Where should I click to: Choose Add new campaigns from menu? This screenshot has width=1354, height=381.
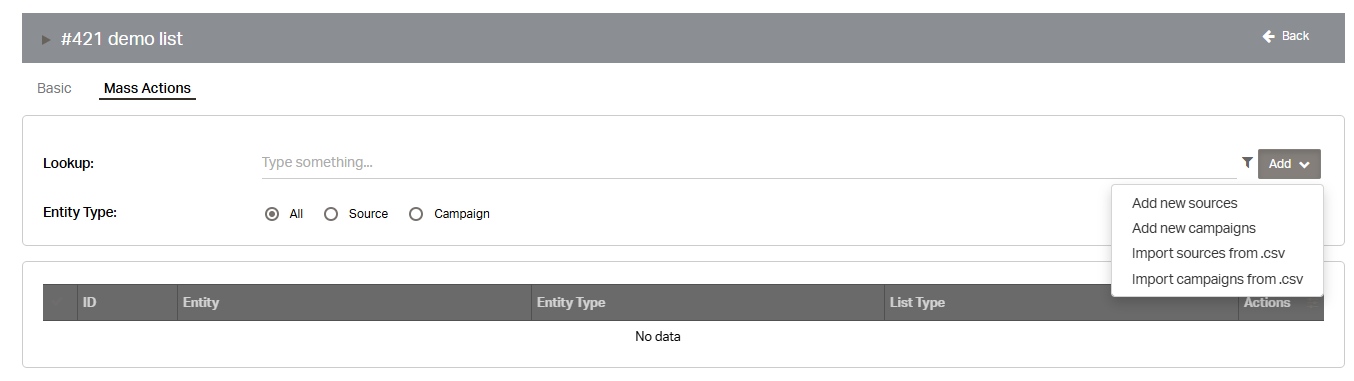1193,228
